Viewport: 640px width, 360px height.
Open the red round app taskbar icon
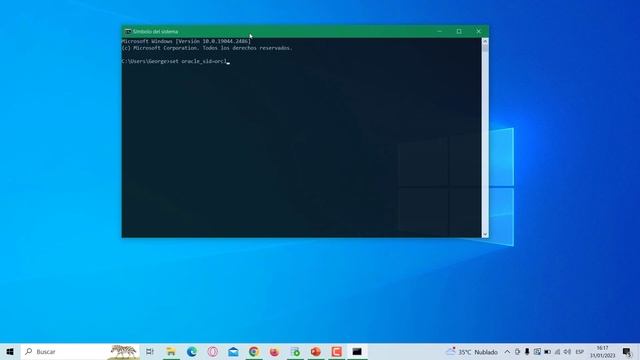274,351
